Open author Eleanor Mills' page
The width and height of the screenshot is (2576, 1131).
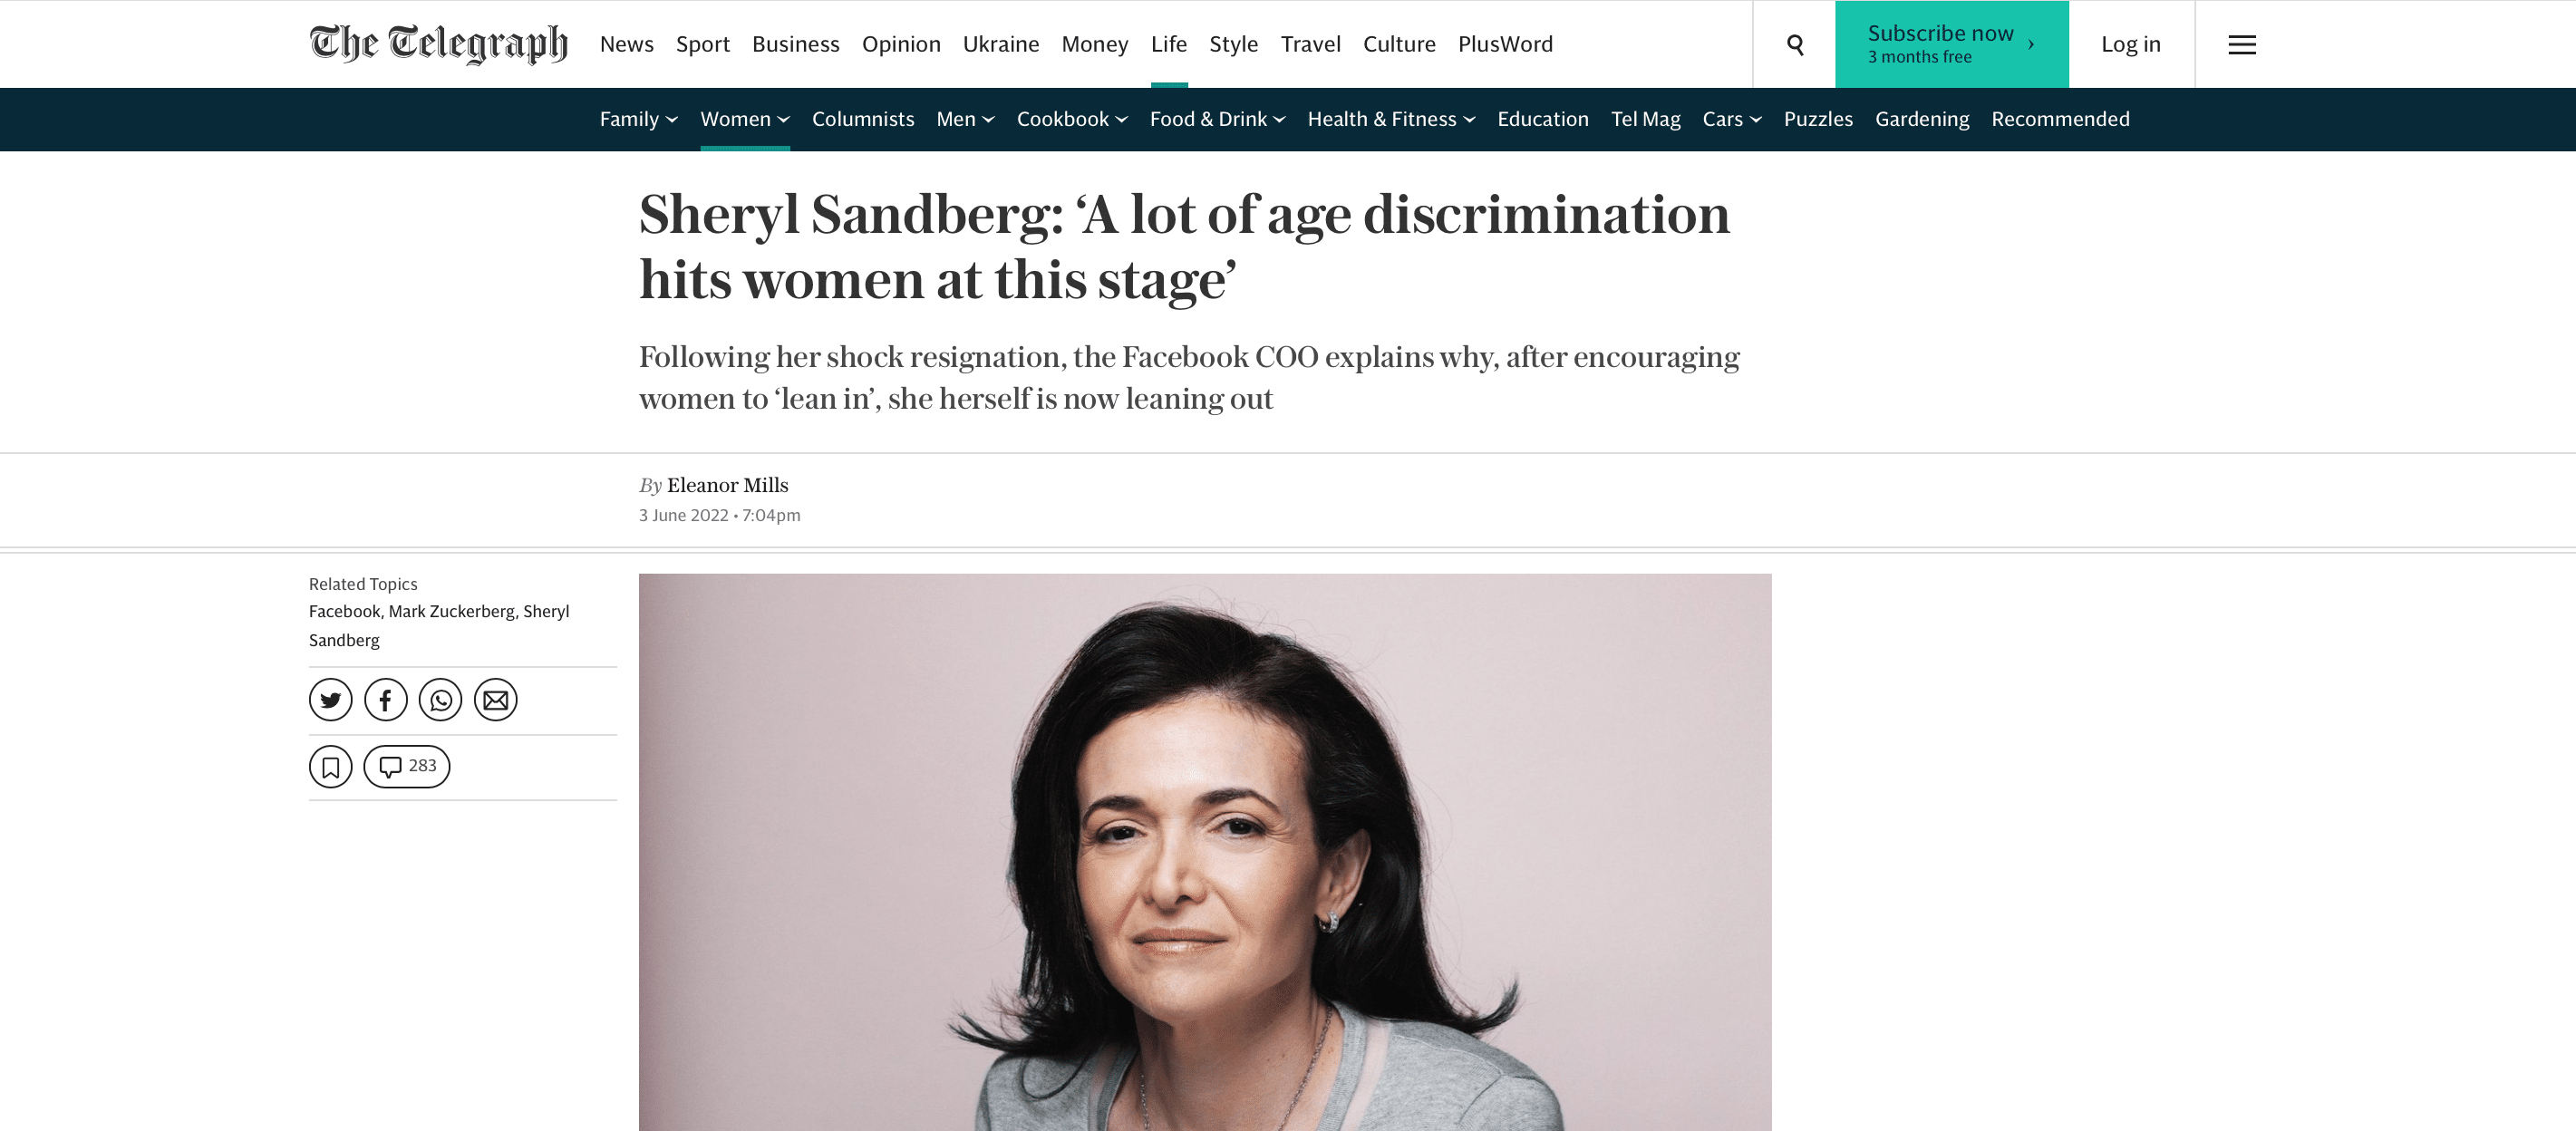(727, 485)
